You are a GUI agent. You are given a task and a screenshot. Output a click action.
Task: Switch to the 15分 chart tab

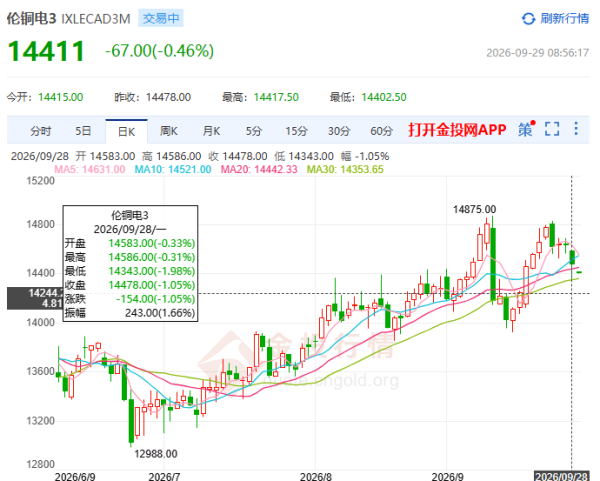click(x=297, y=131)
